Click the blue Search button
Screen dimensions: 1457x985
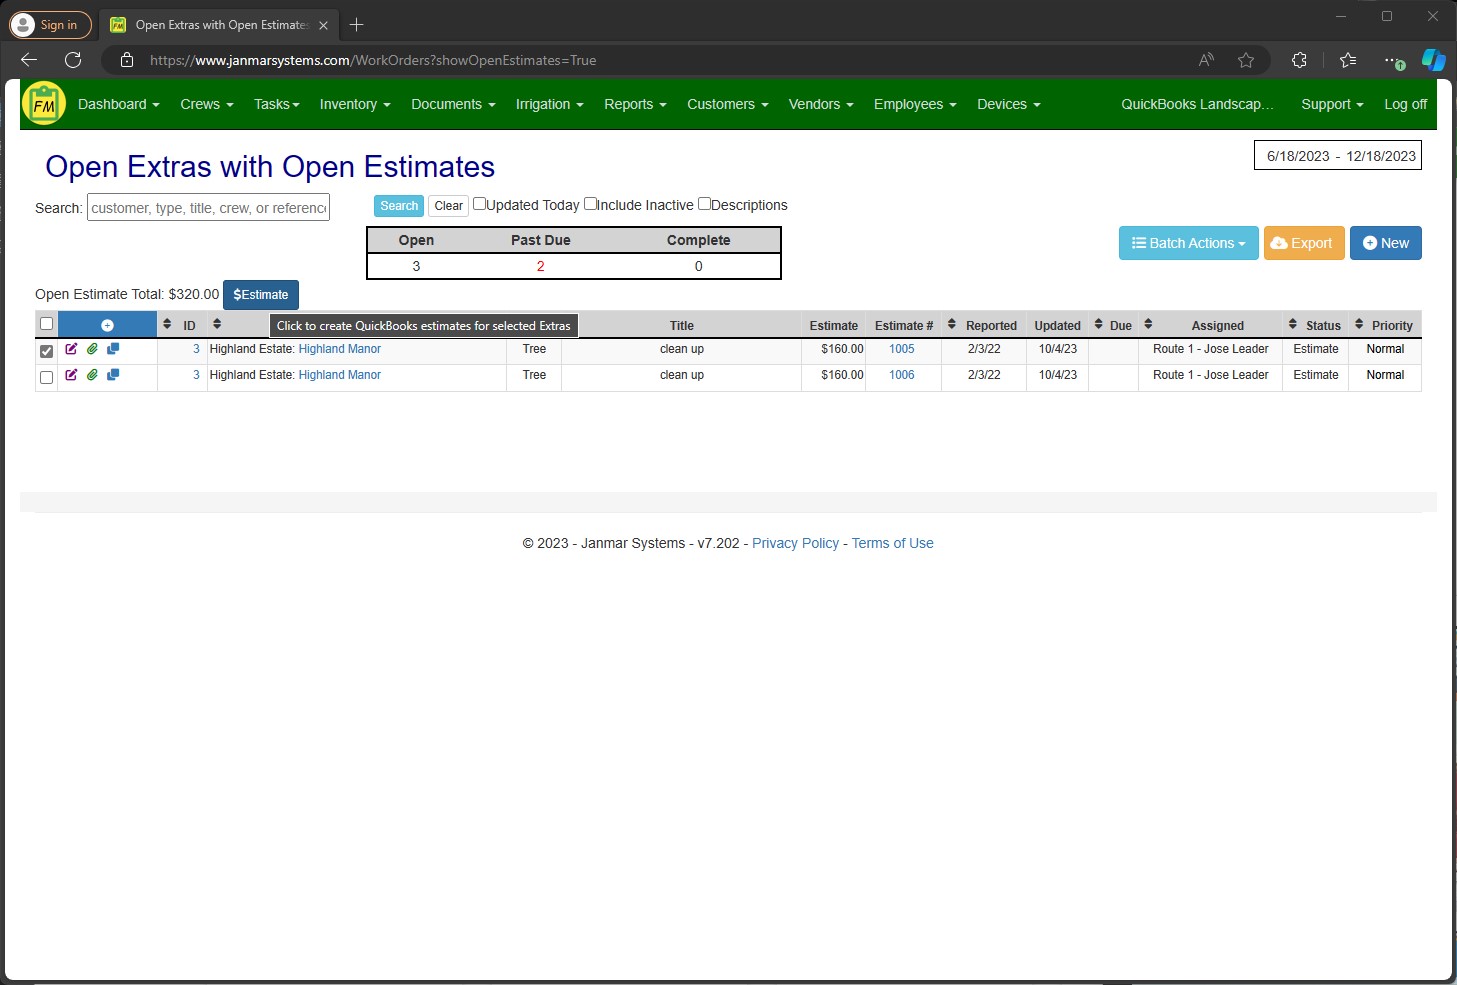tap(399, 206)
